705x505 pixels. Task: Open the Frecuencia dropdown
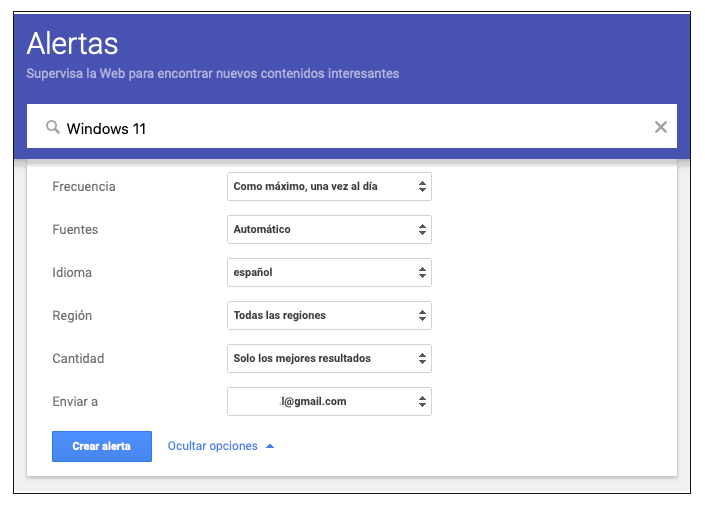tap(329, 187)
